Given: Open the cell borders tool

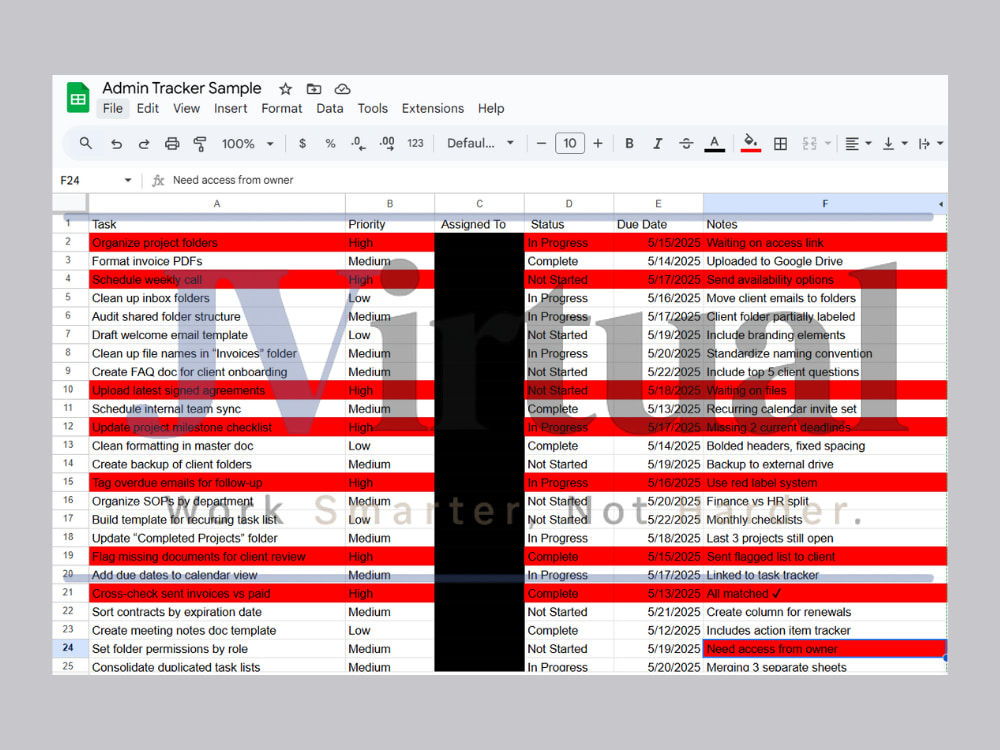Looking at the screenshot, I should coord(780,143).
